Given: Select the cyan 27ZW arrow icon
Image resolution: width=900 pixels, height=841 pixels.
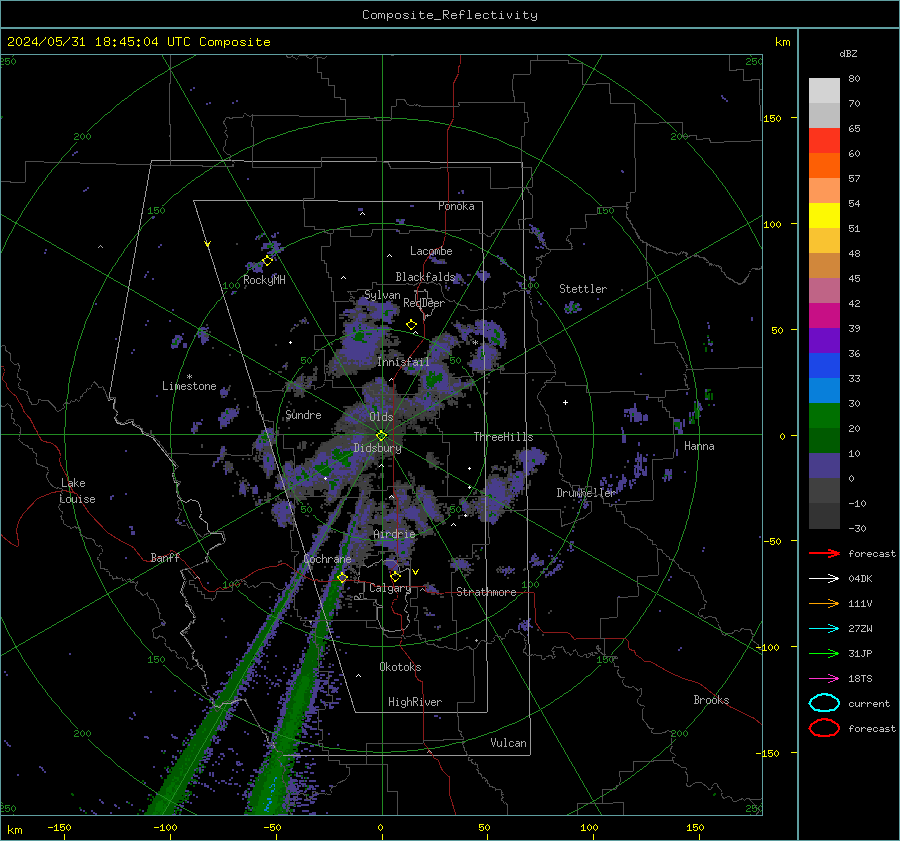Looking at the screenshot, I should click(824, 628).
